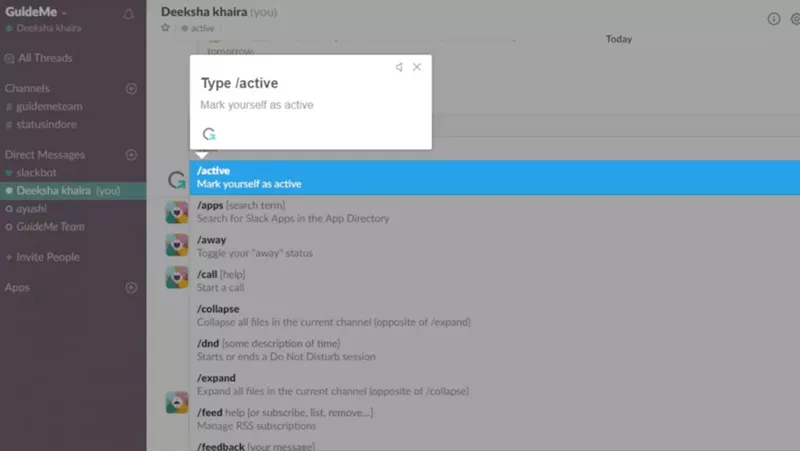800x451 pixels.
Task: Open All Threads view
Action: point(44,58)
